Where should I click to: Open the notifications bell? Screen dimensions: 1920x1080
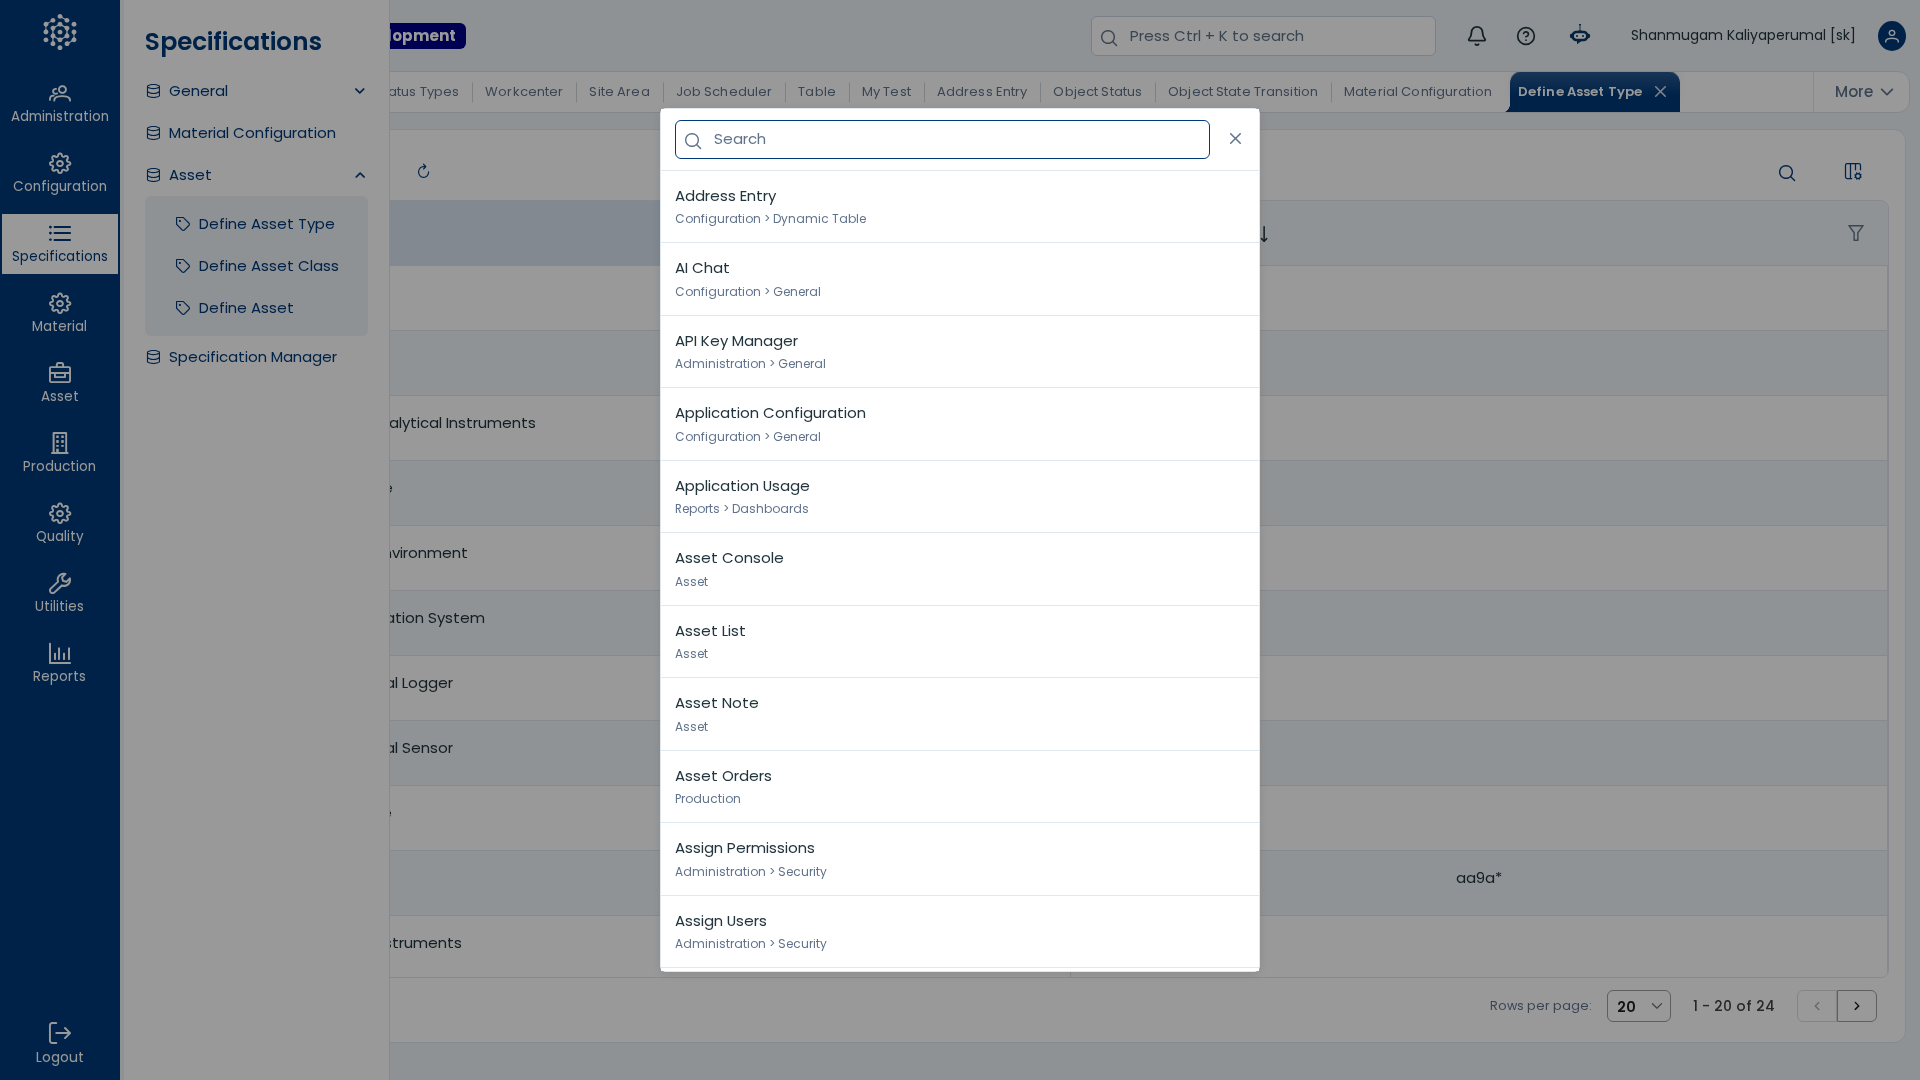point(1477,36)
